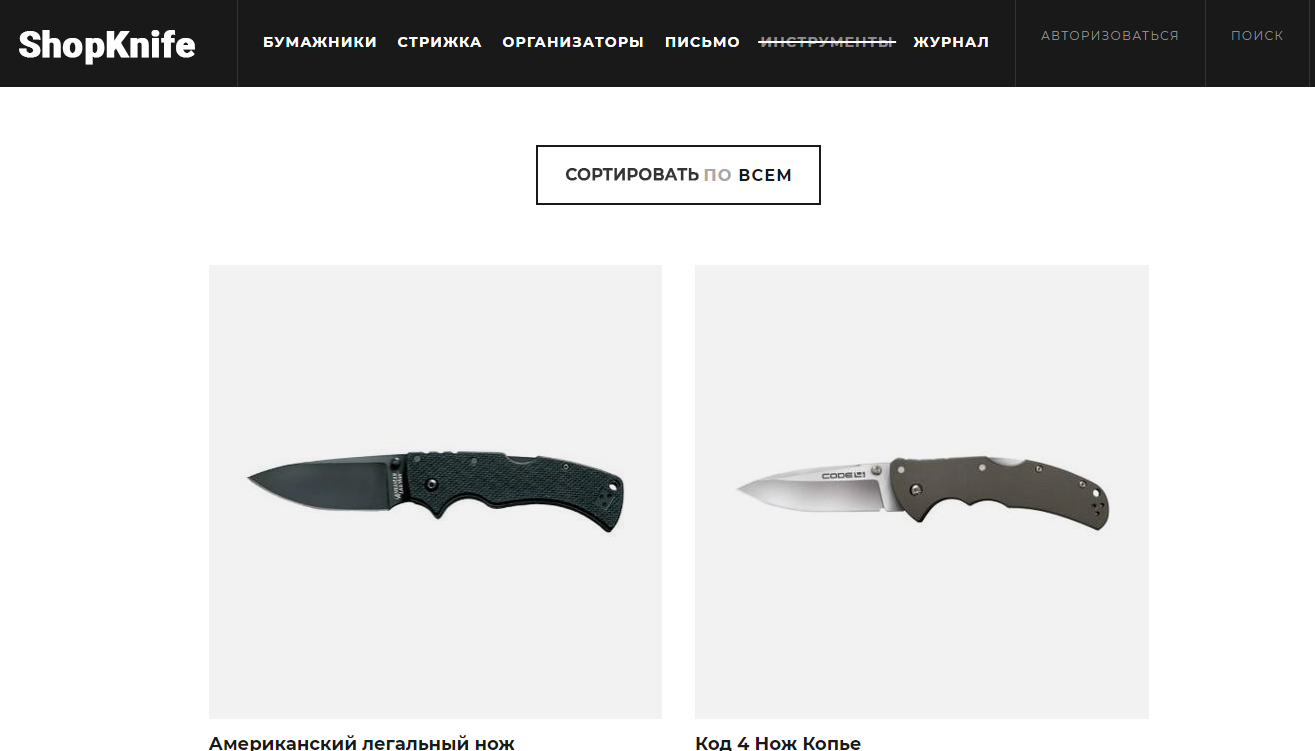This screenshot has width=1315, height=751.
Task: Open ПОИСК search in the header
Action: tap(1257, 36)
